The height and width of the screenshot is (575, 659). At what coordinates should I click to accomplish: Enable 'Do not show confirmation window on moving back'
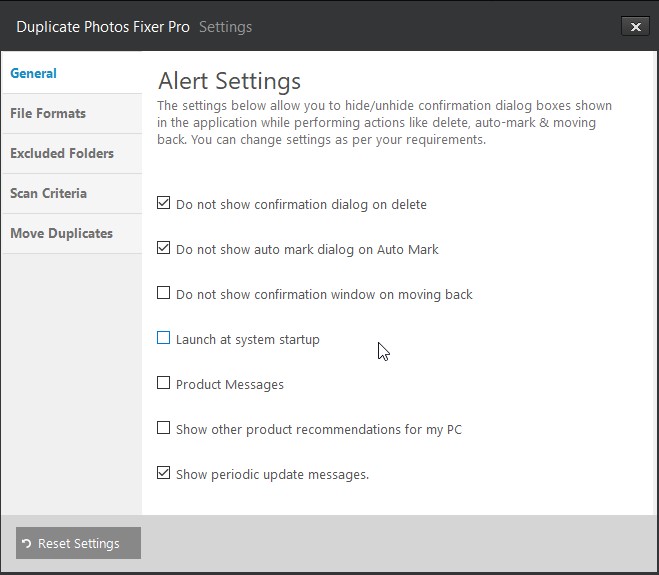tap(164, 294)
